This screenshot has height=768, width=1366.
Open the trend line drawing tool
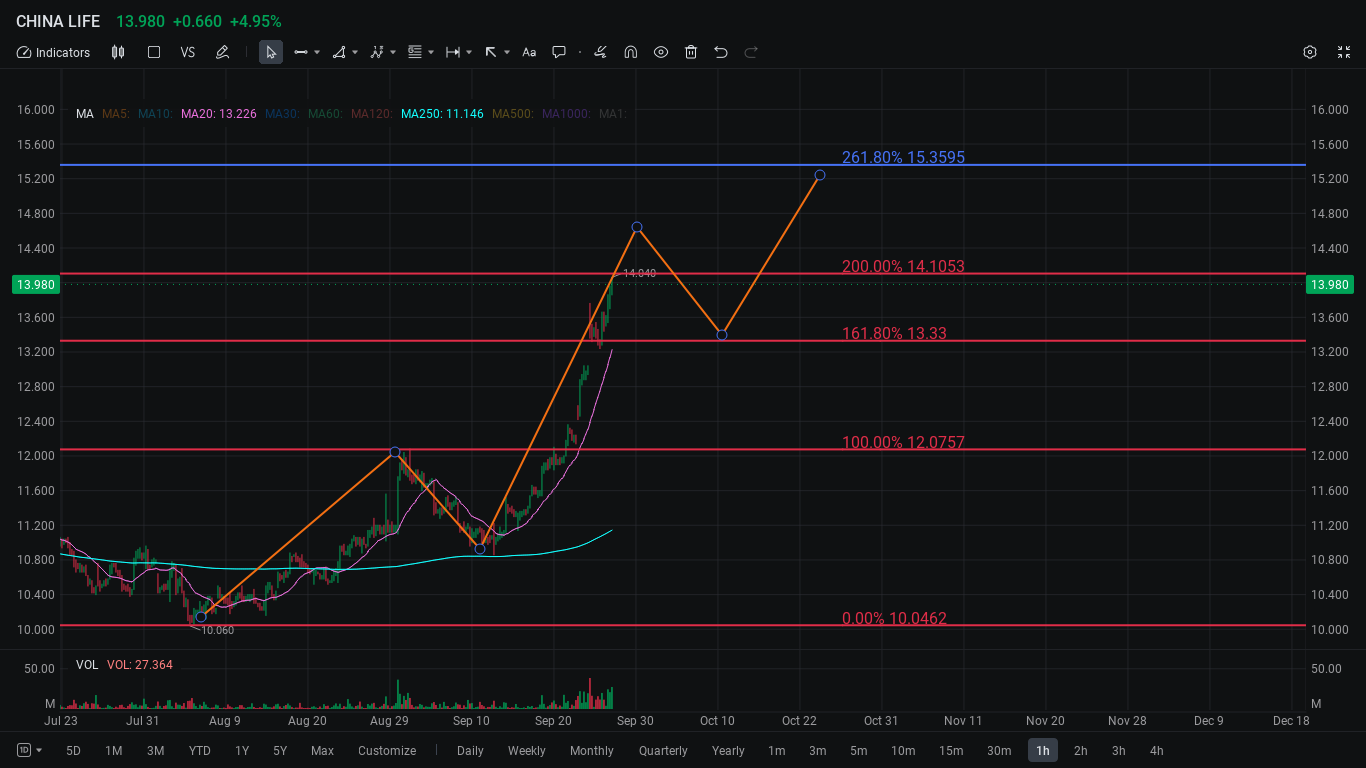(301, 52)
